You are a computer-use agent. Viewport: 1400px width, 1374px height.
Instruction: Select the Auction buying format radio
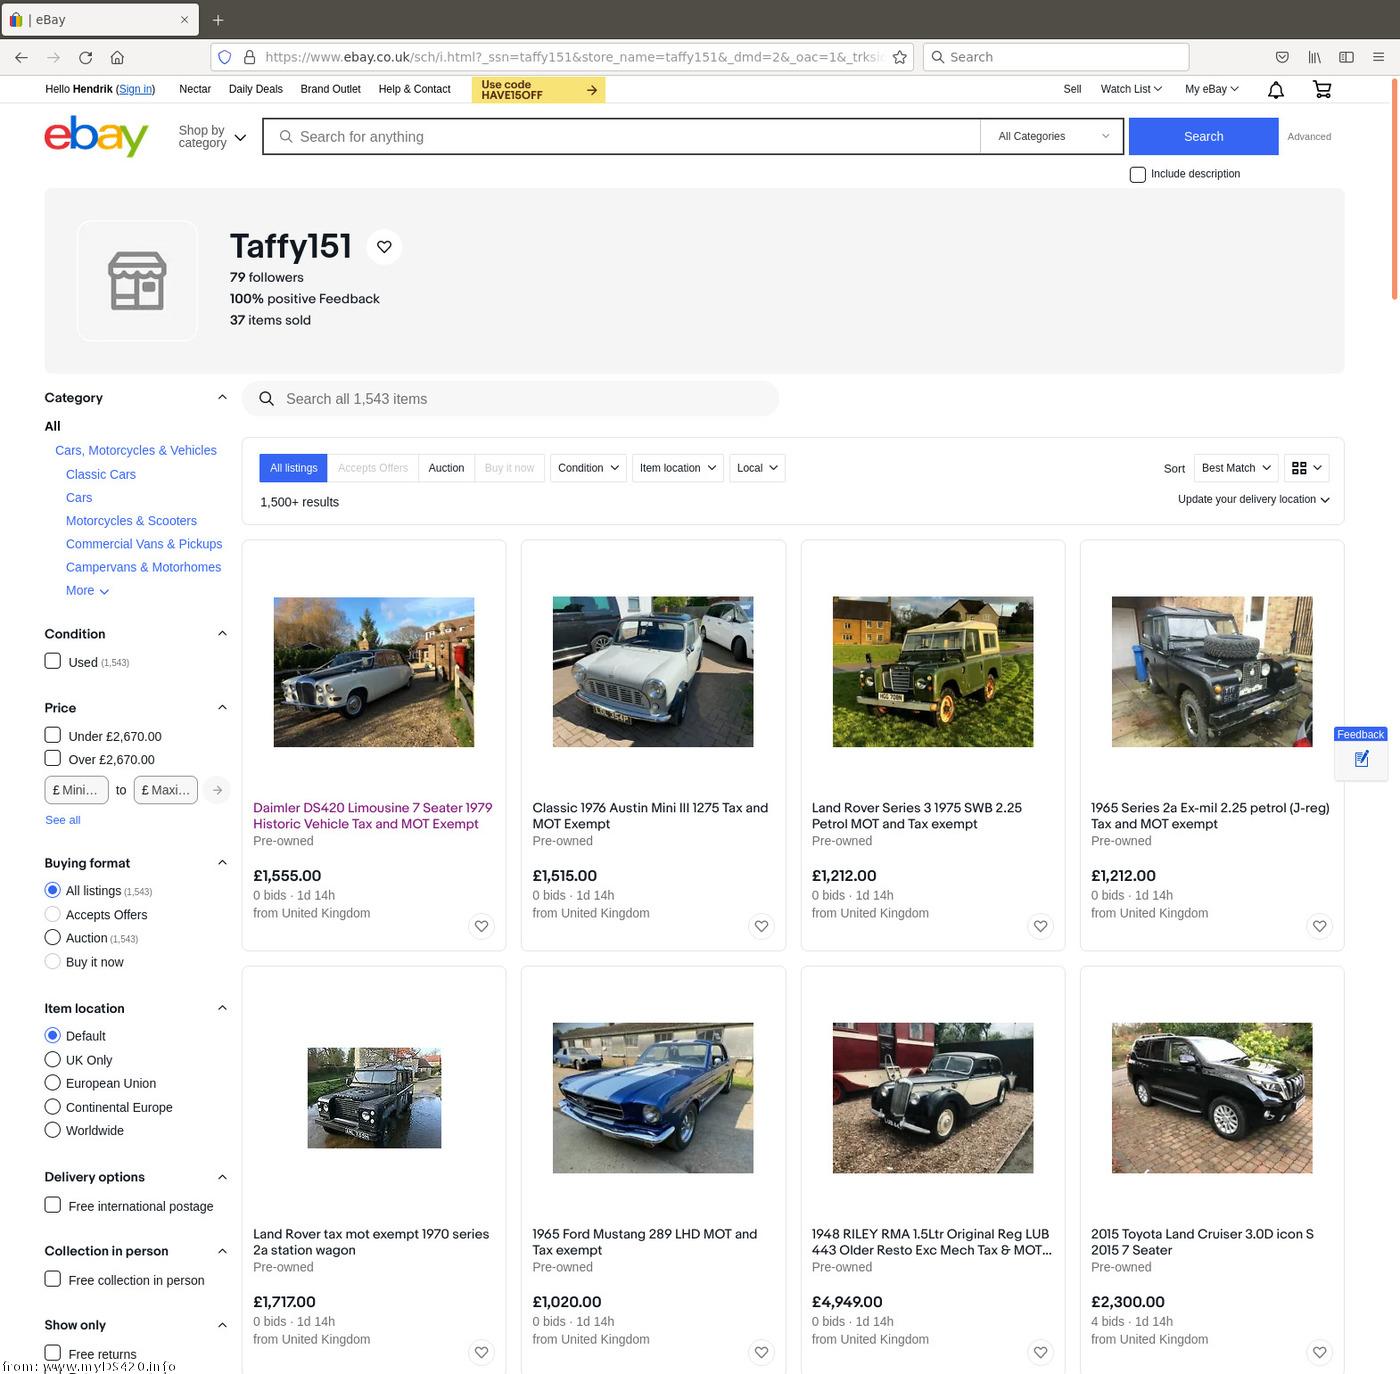tap(53, 938)
